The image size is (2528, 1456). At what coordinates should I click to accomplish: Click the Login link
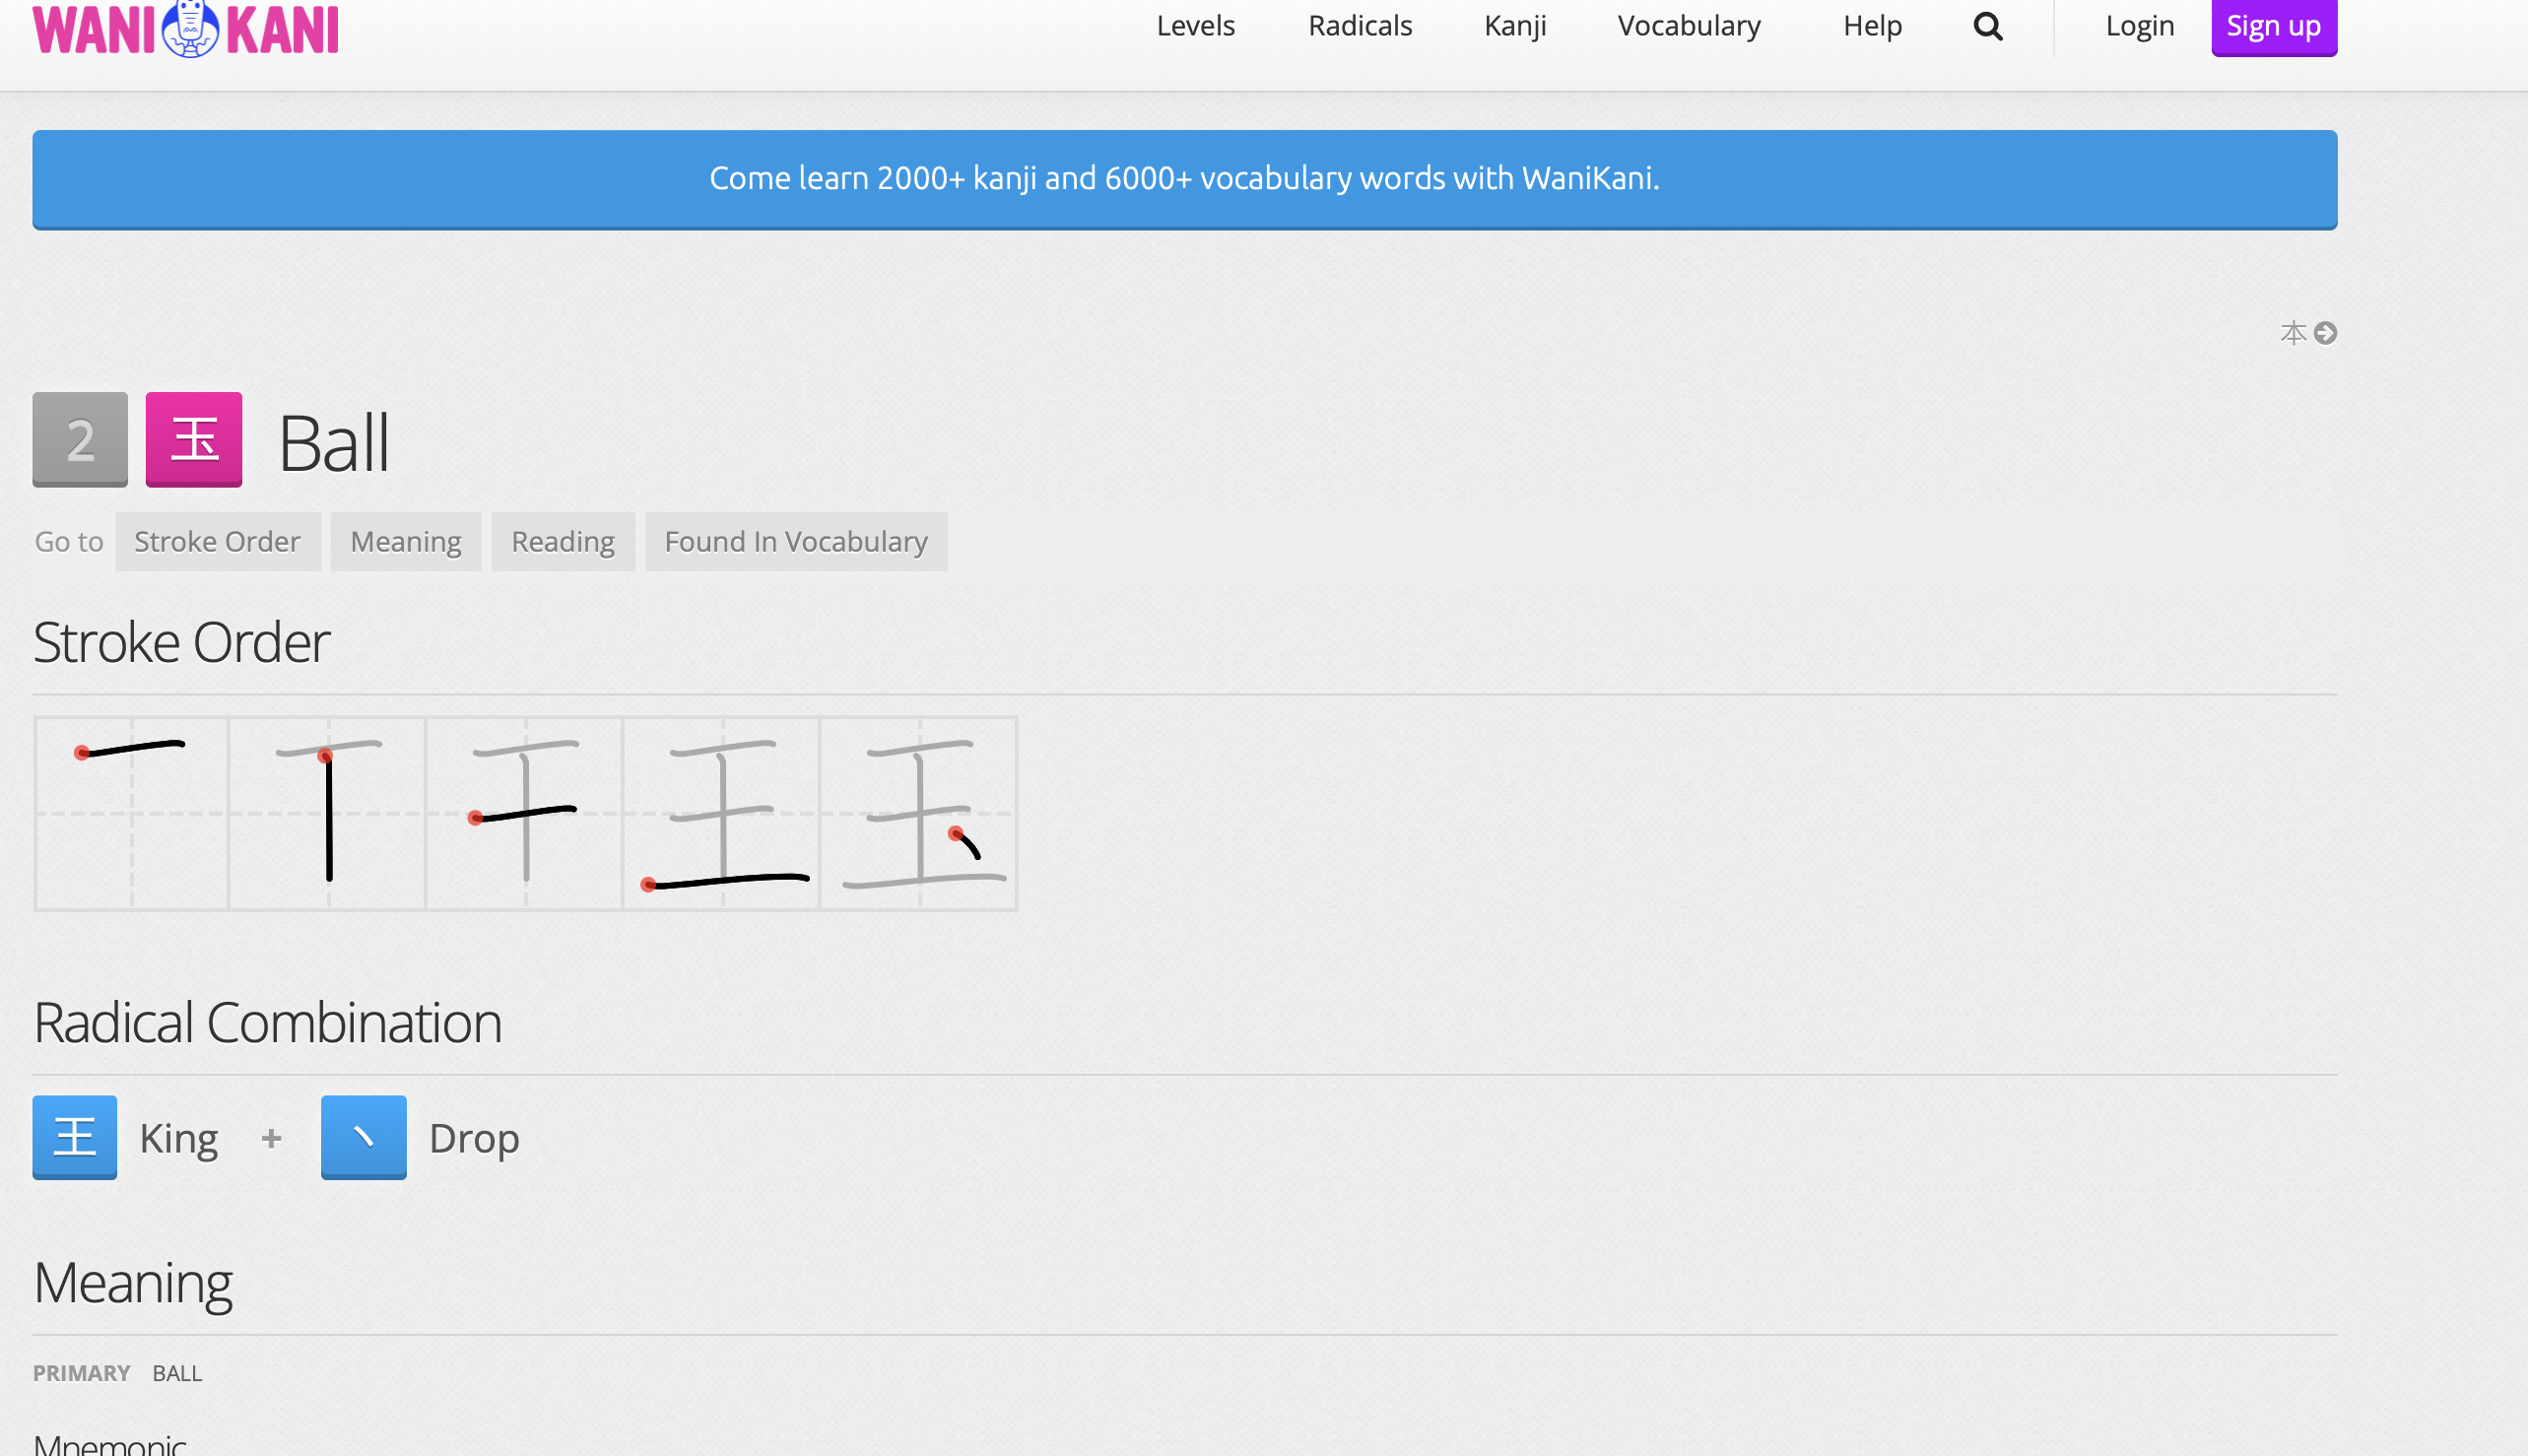[2139, 26]
